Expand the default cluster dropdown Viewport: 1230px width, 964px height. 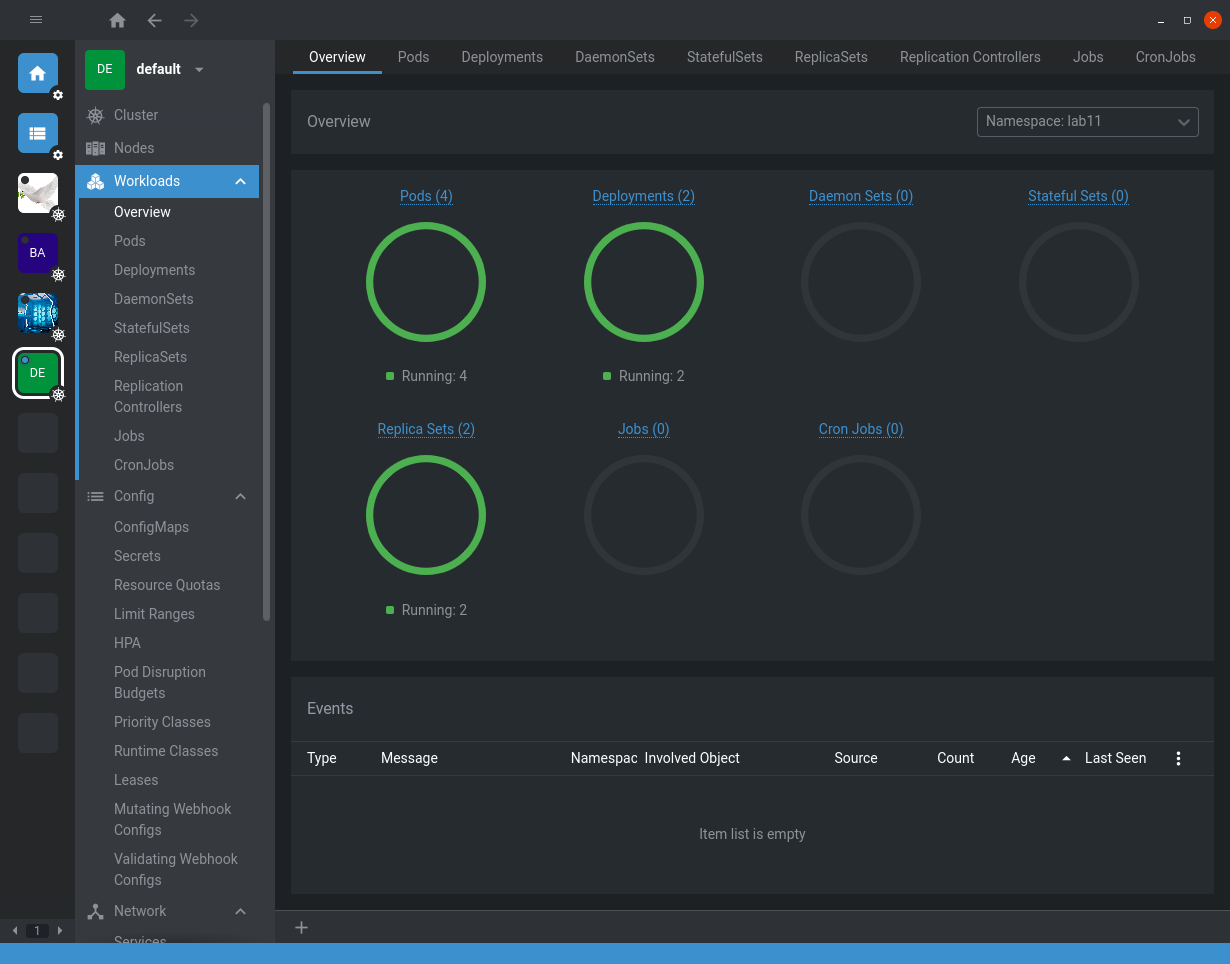[x=199, y=69]
